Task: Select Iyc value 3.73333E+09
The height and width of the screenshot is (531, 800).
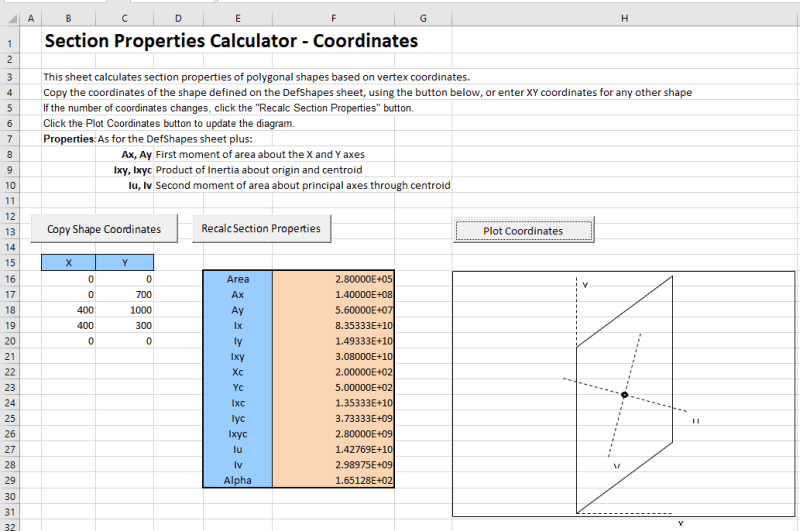Action: point(333,418)
